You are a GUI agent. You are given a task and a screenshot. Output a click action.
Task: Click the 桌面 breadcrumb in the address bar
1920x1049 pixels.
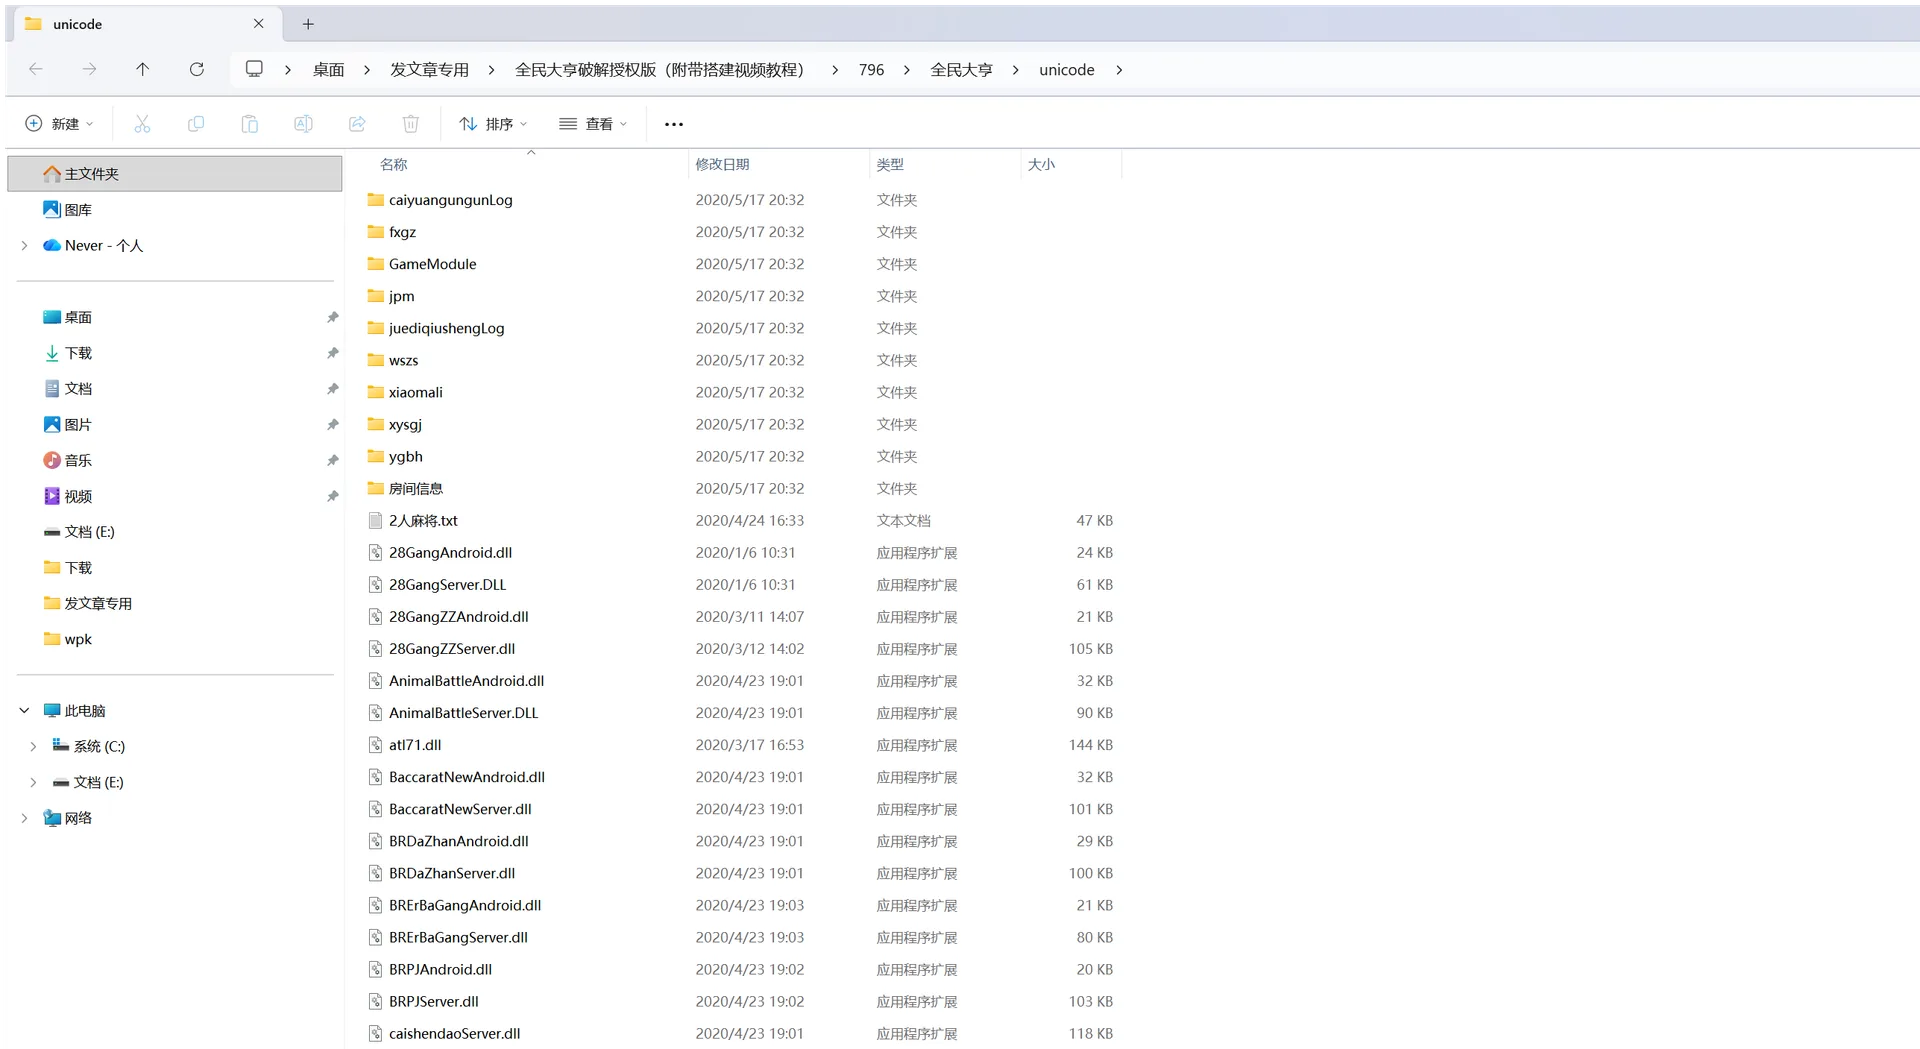click(328, 70)
